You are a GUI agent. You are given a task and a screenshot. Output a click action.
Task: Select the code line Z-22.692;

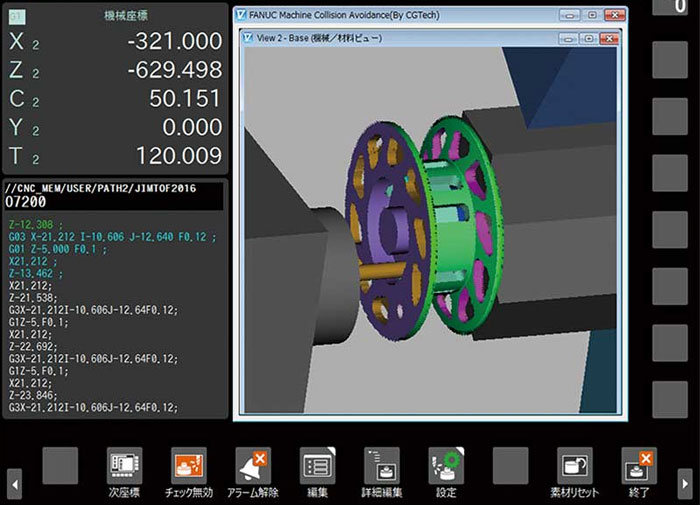pyautogui.click(x=33, y=346)
